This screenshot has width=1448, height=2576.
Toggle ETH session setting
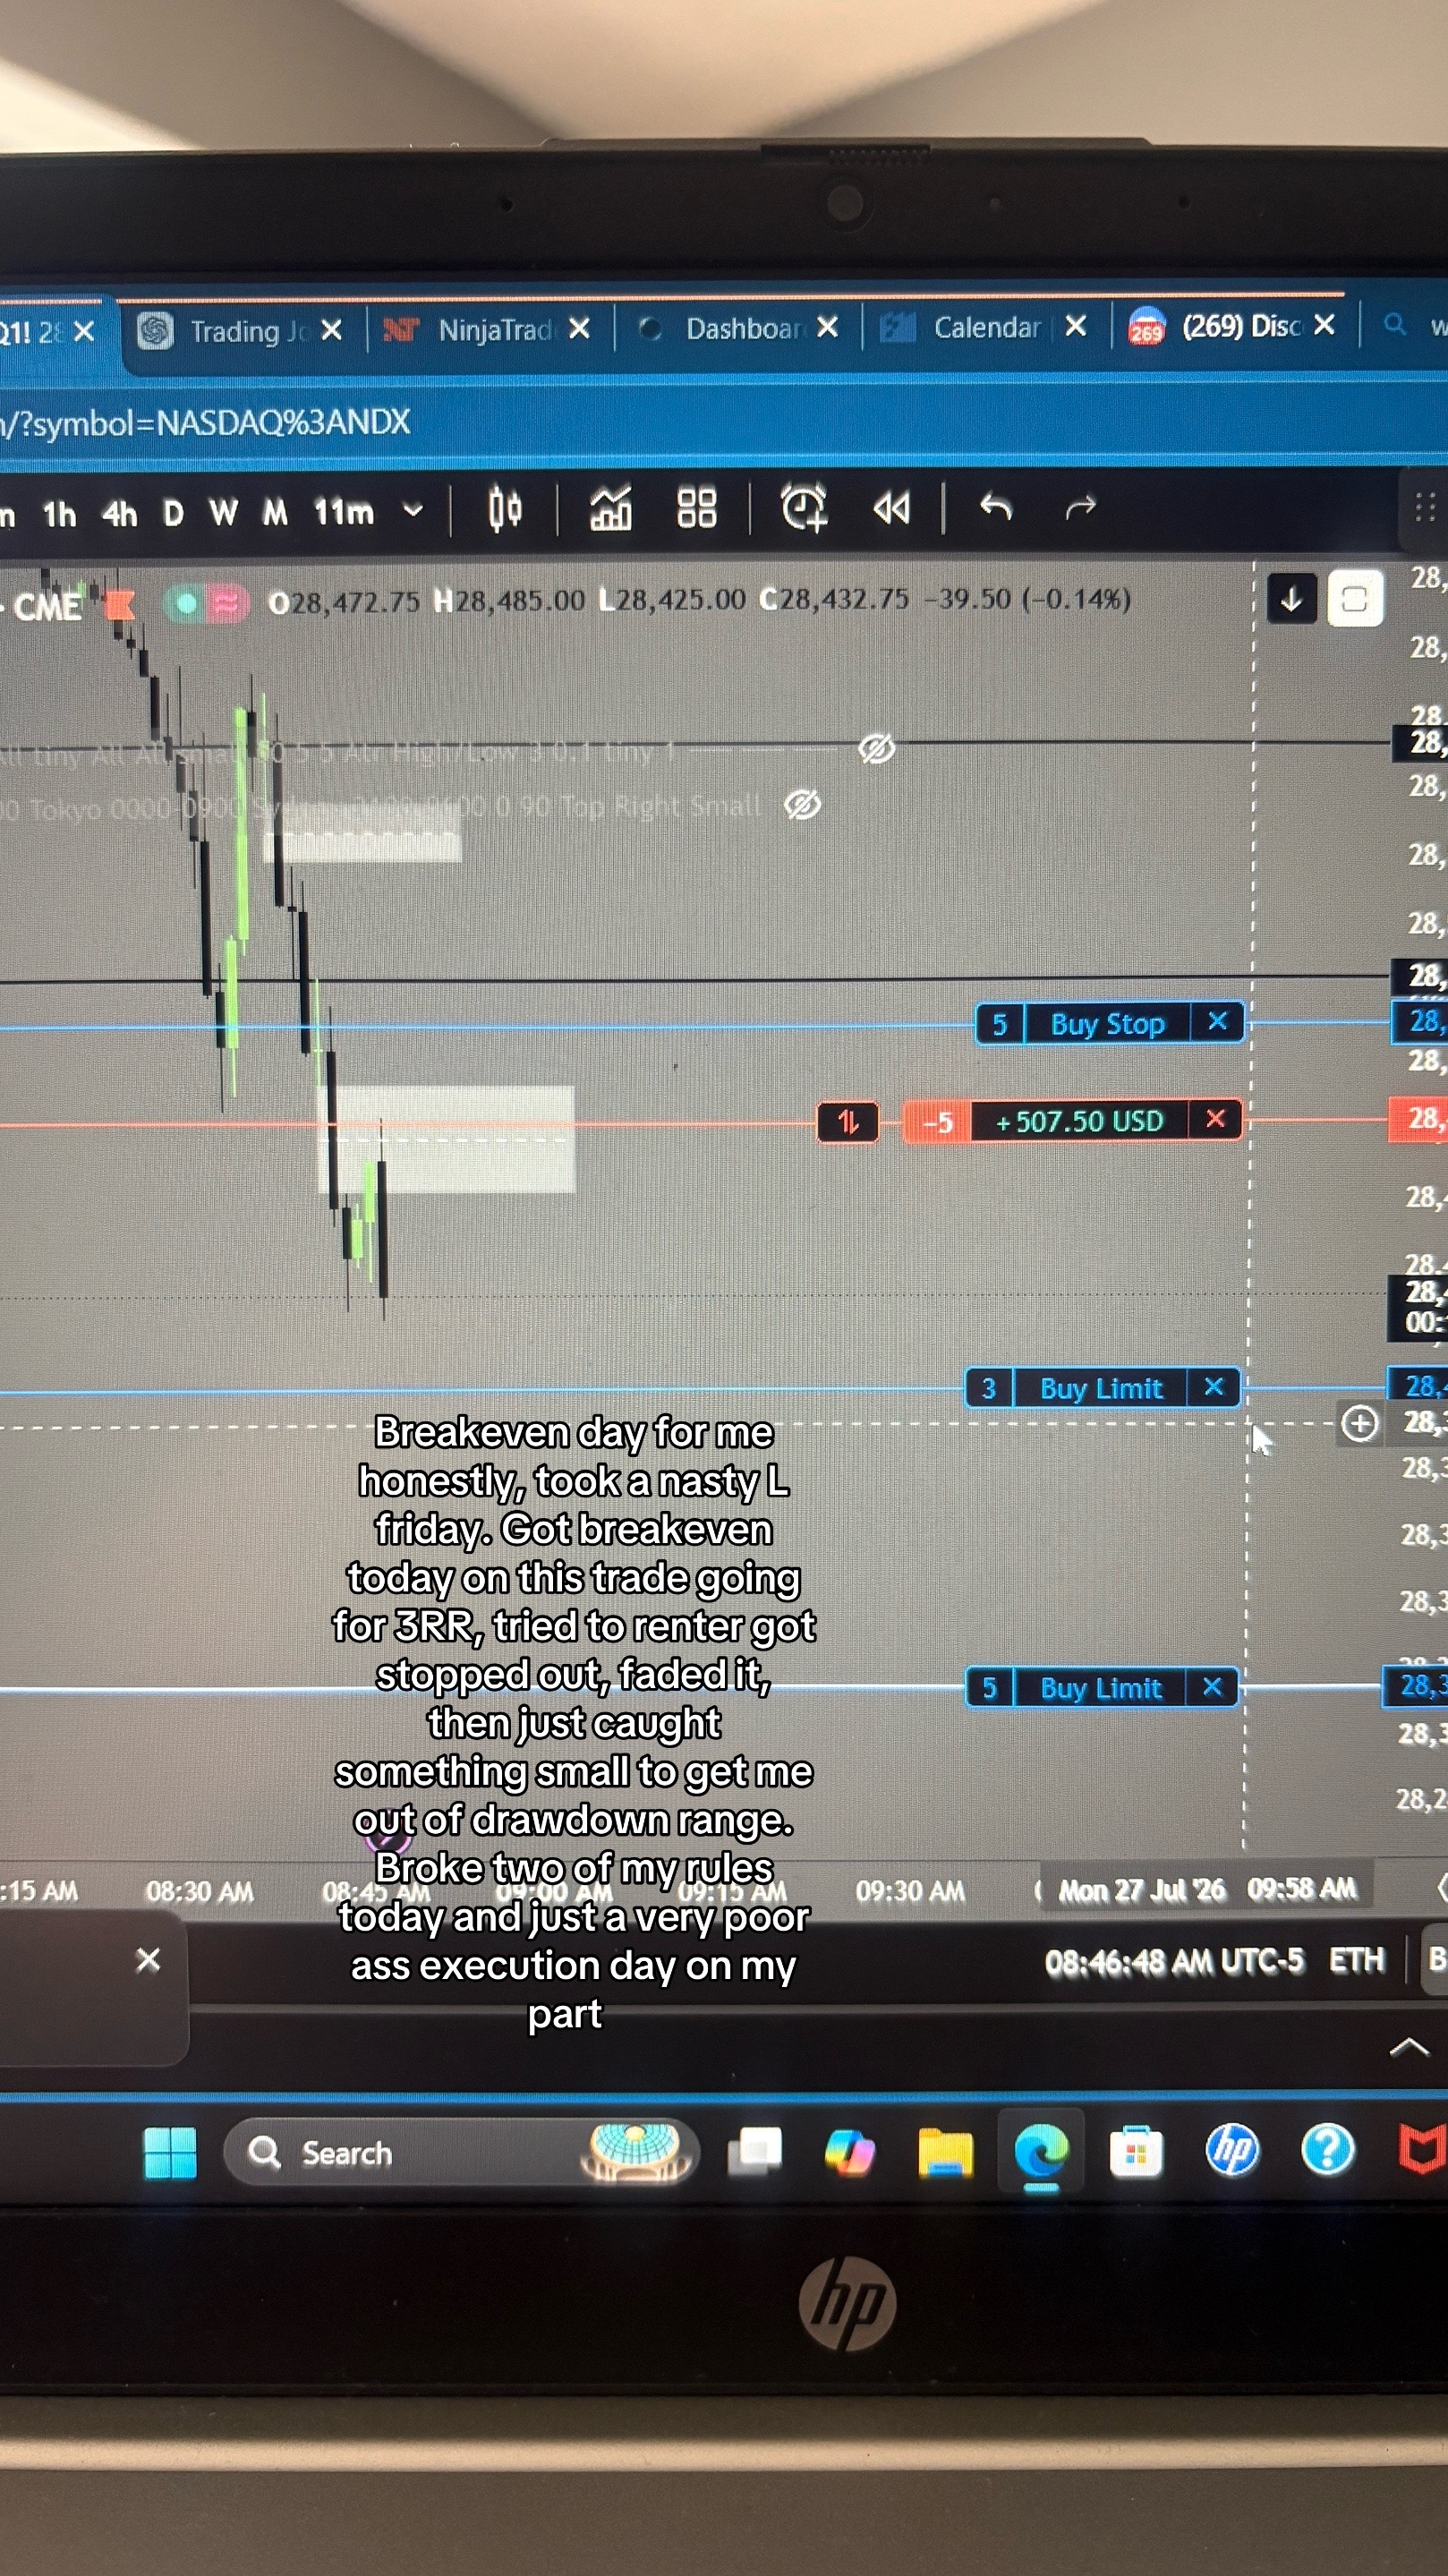[x=1356, y=1962]
